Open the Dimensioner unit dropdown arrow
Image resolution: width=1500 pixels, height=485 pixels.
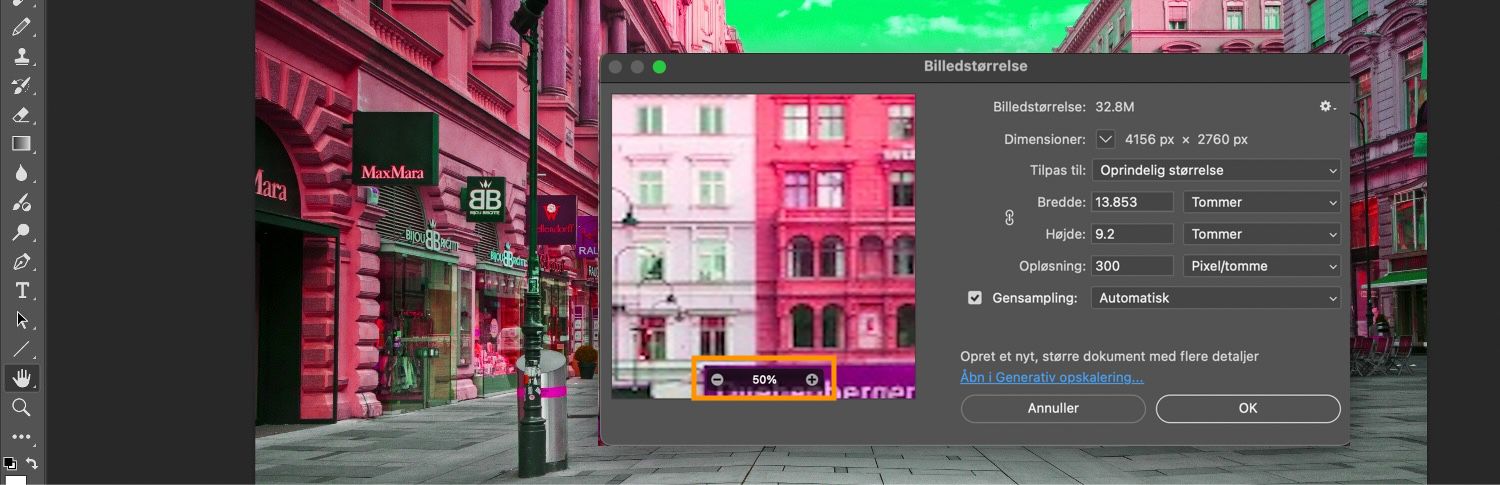1105,139
